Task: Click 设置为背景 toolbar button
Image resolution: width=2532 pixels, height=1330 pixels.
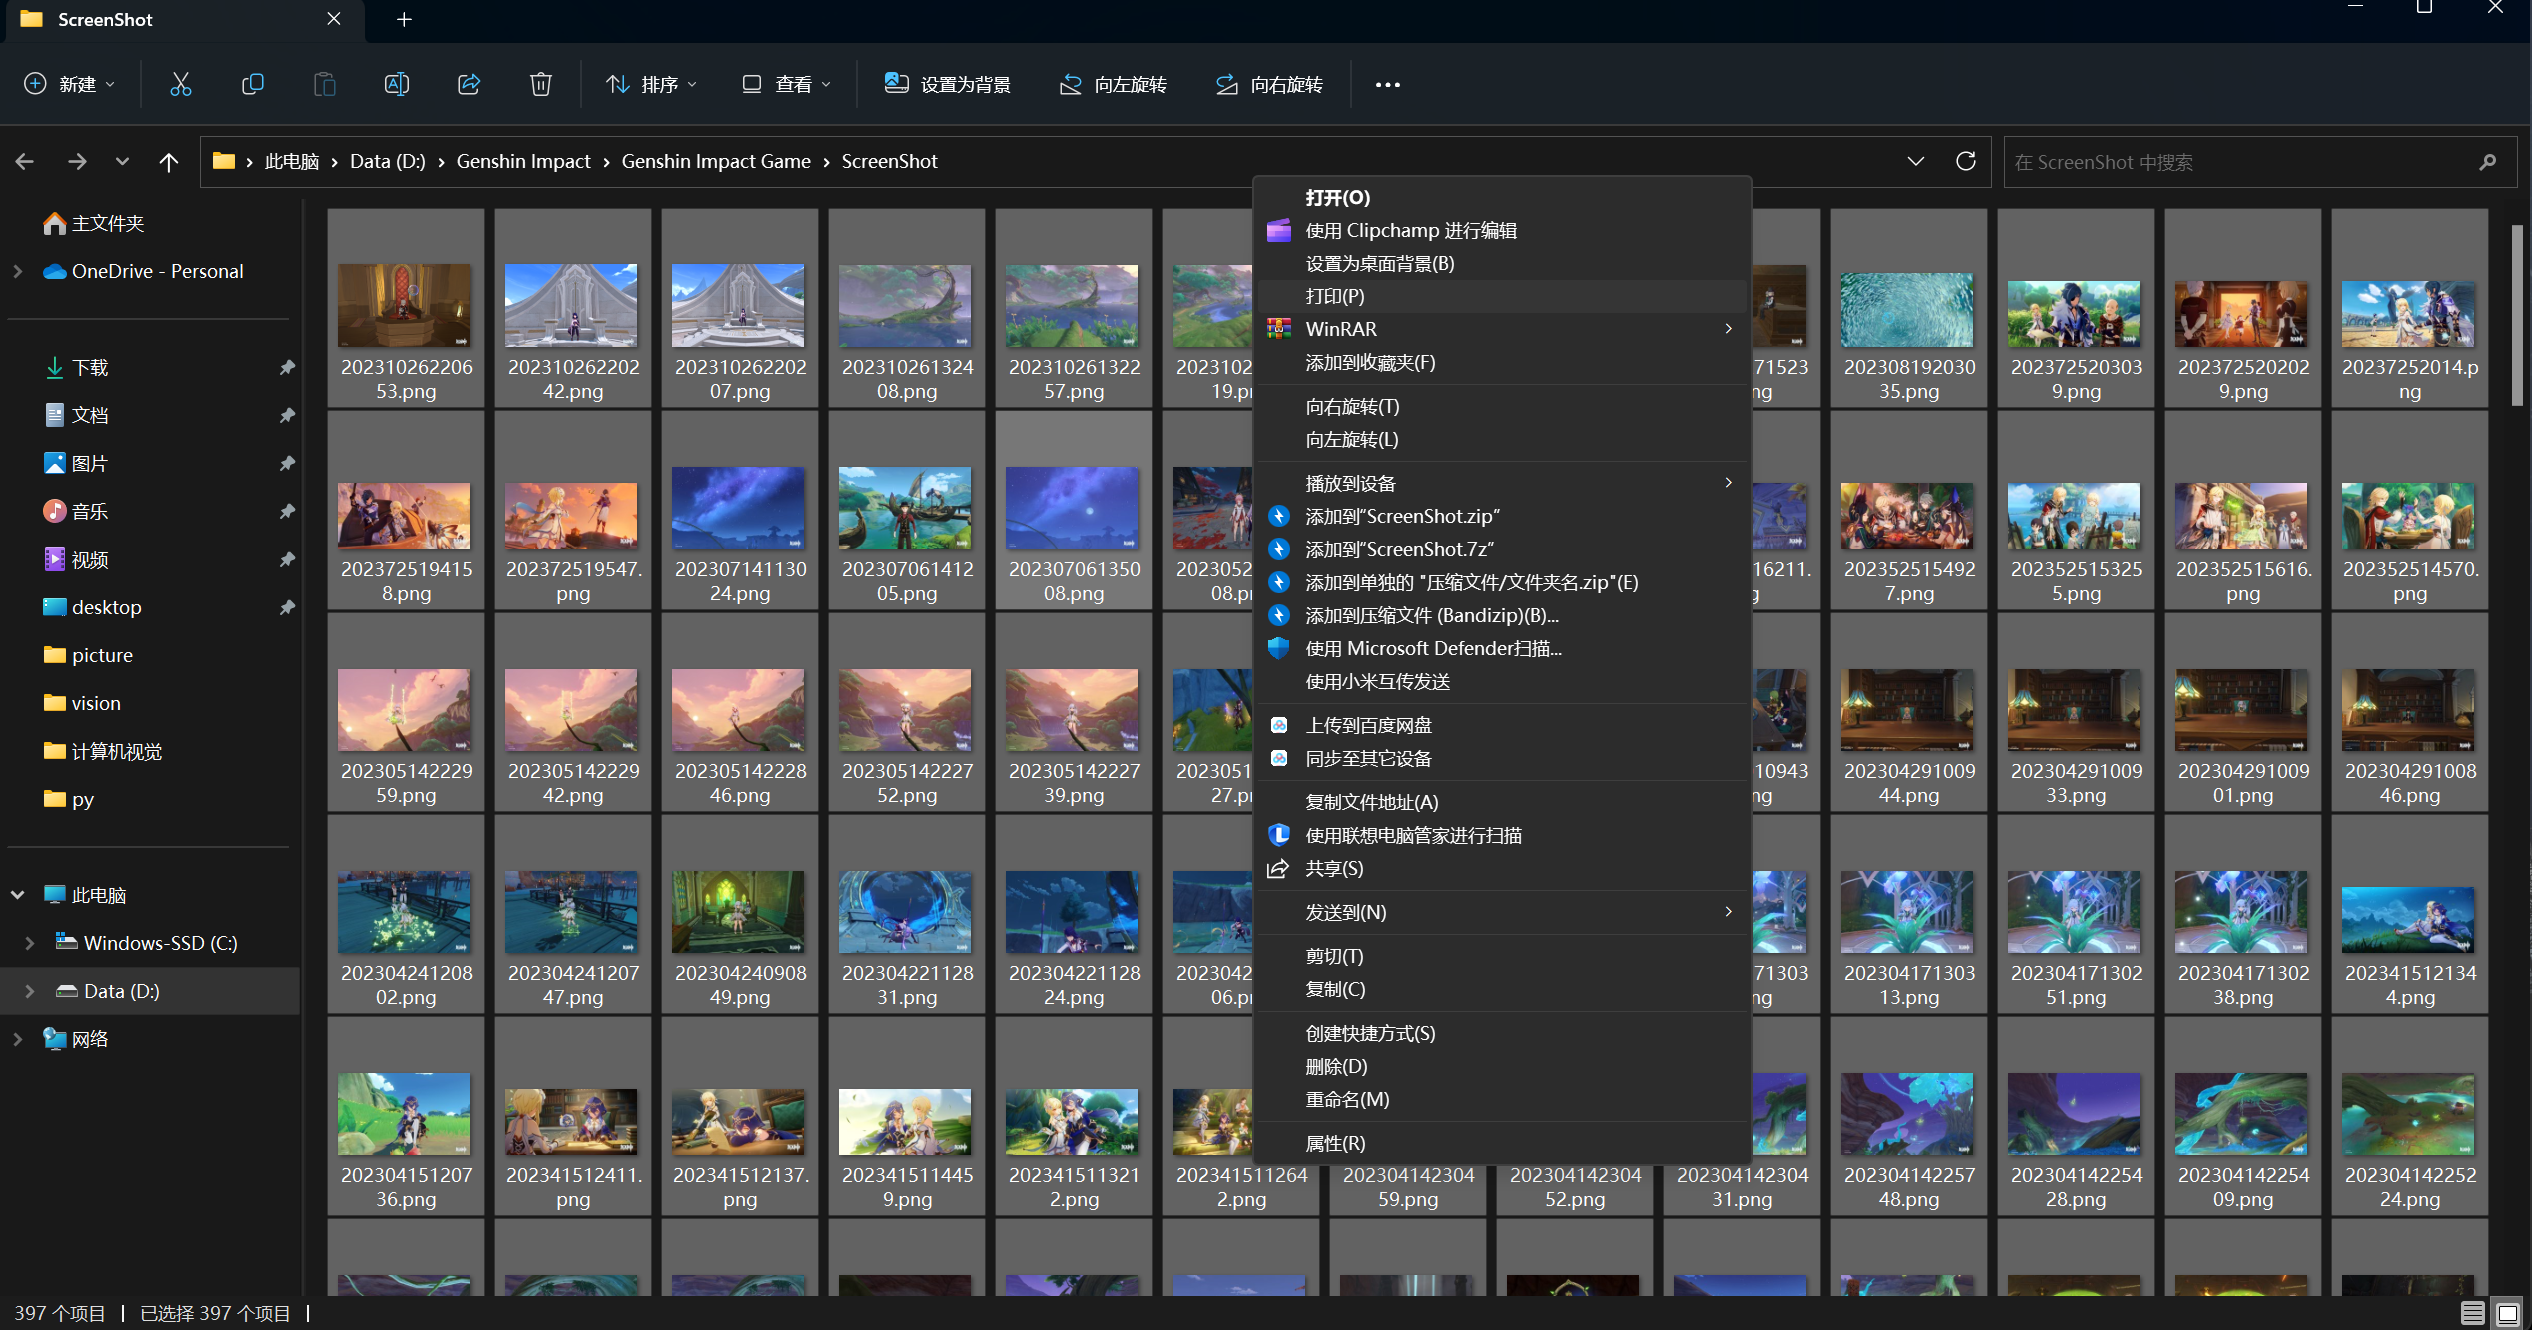Action: (948, 85)
